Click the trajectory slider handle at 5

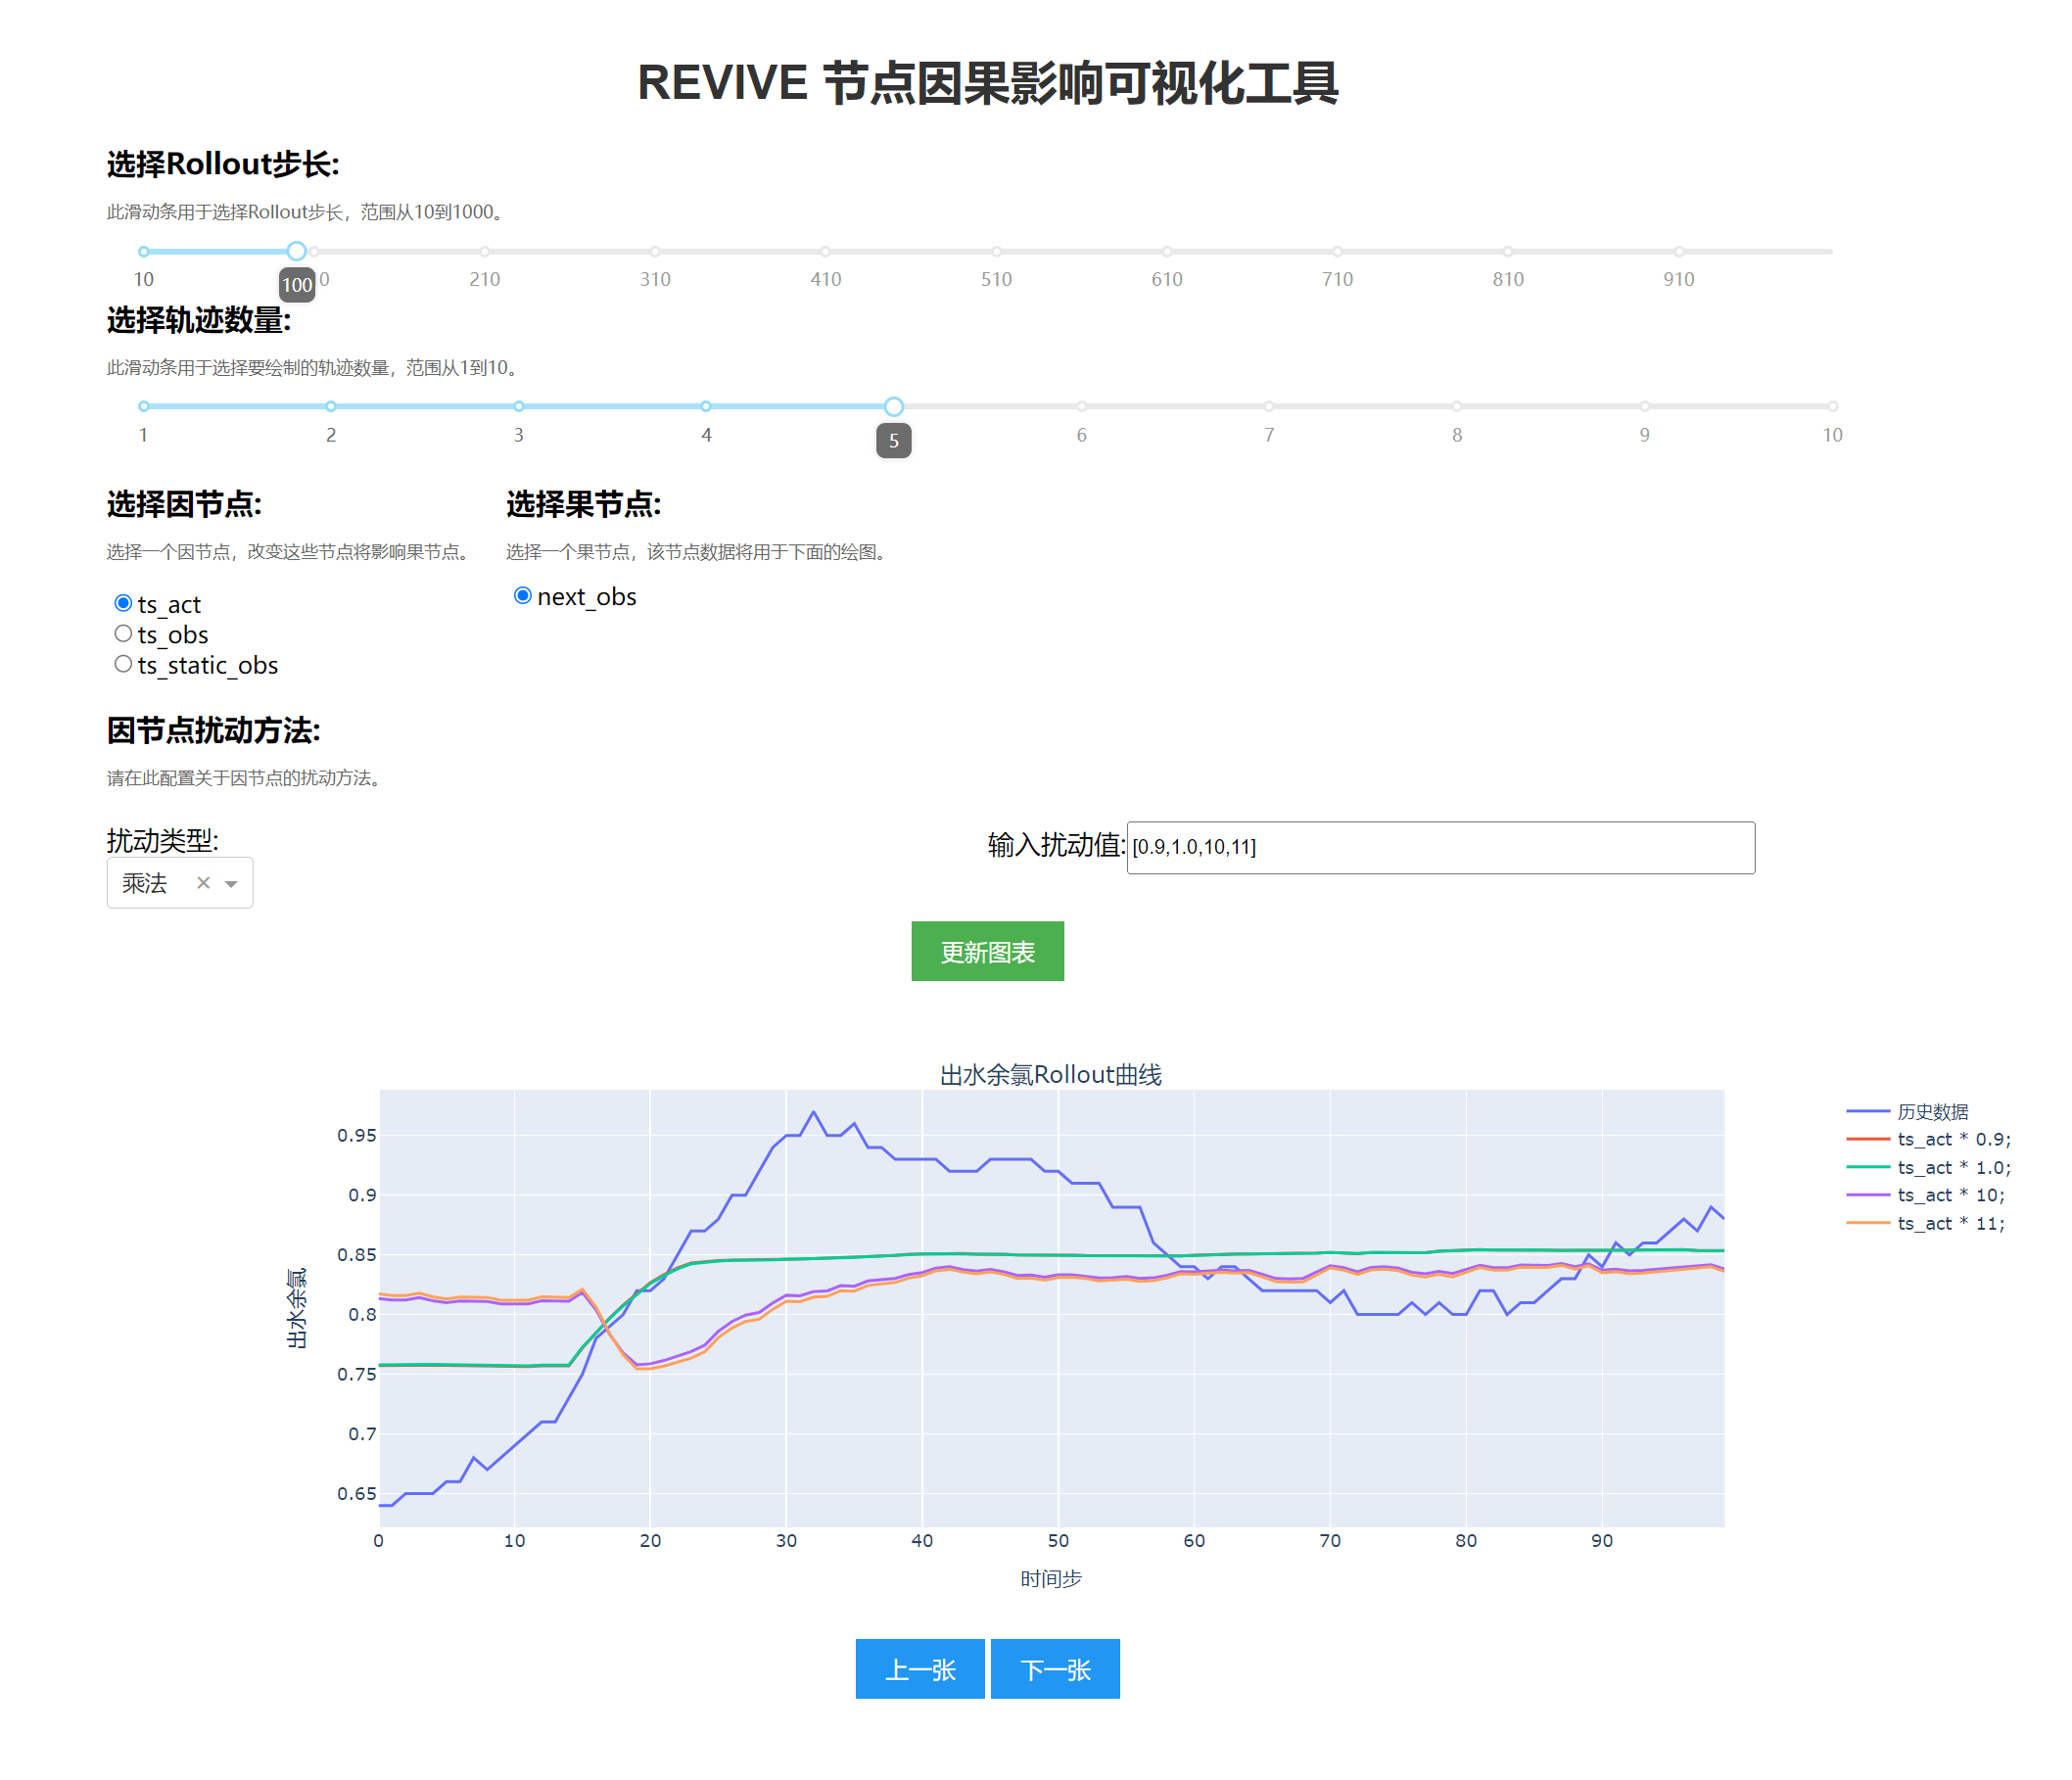[894, 406]
